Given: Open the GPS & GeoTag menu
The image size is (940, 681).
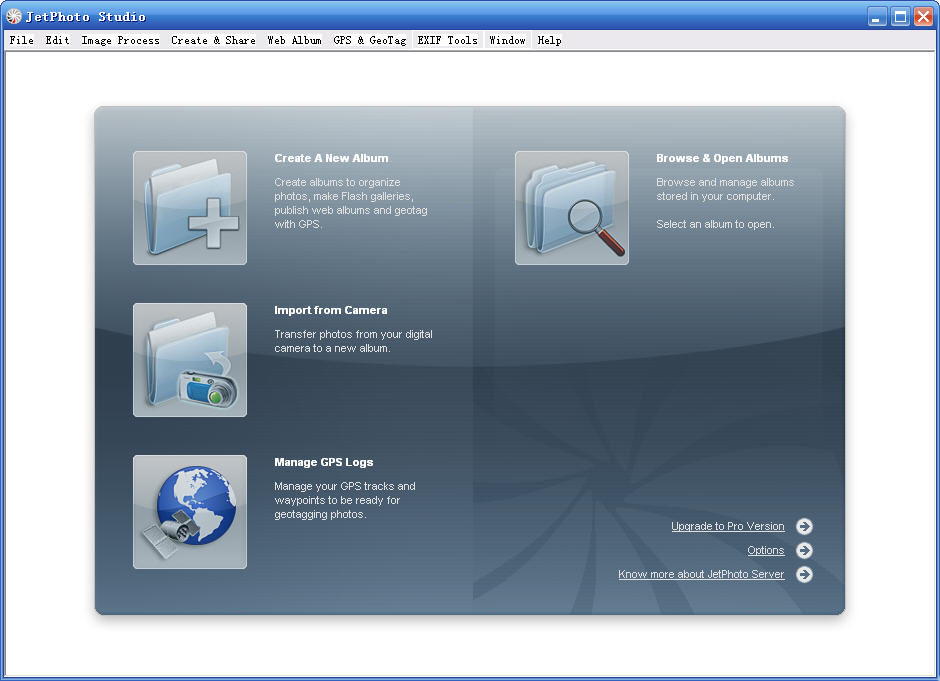Looking at the screenshot, I should coord(369,41).
